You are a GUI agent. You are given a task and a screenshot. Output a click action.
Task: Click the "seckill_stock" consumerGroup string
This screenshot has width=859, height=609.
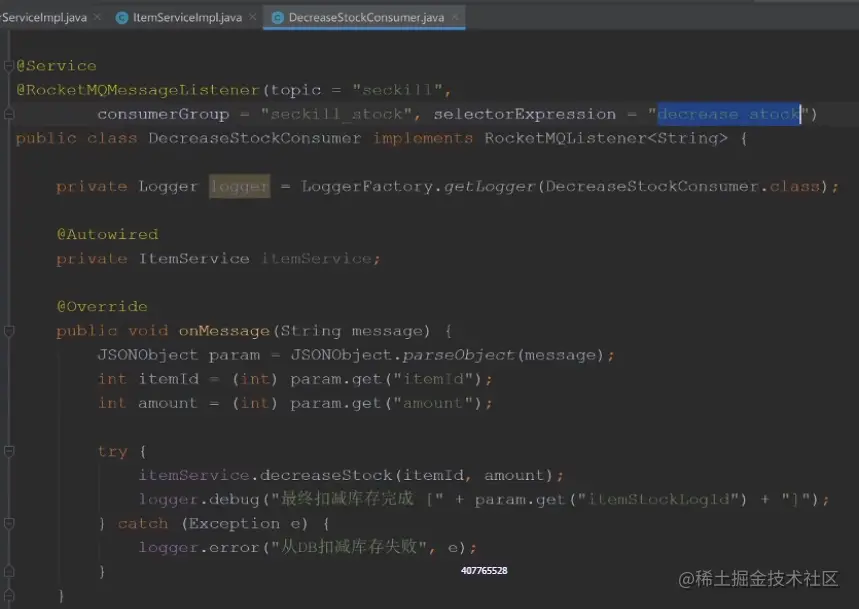coord(336,114)
